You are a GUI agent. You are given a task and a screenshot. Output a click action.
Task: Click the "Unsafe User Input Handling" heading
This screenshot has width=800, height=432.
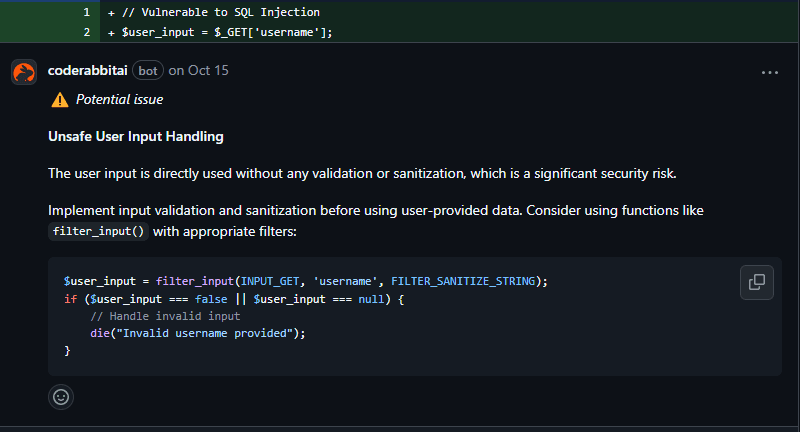click(x=135, y=136)
